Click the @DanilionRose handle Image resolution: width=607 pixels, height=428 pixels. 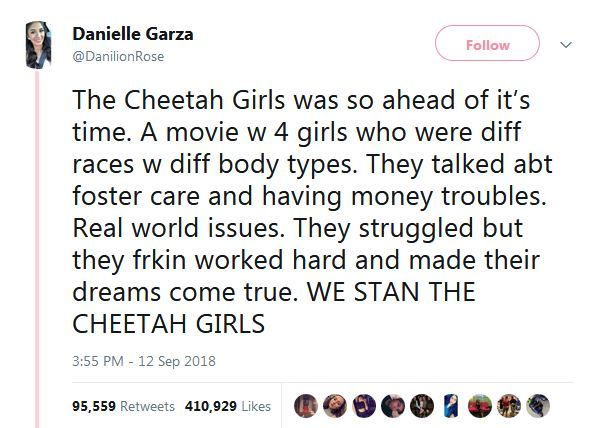(118, 56)
